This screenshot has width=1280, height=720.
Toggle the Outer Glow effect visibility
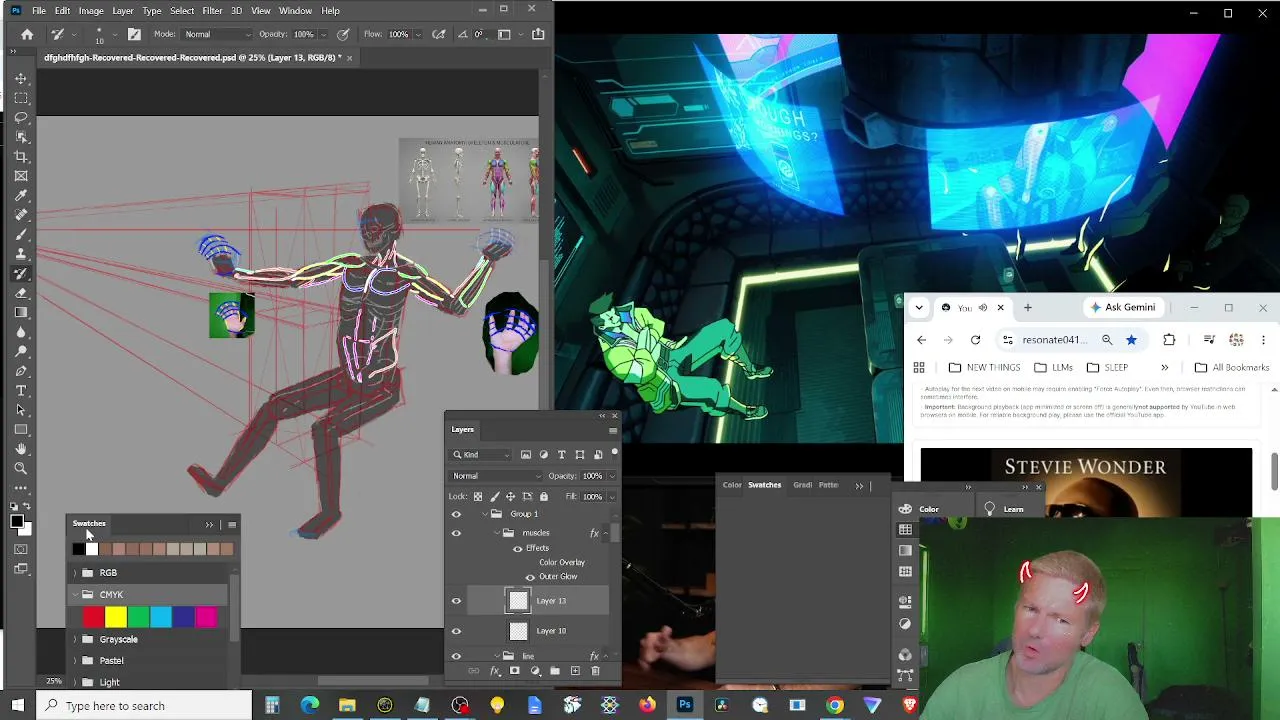[530, 577]
